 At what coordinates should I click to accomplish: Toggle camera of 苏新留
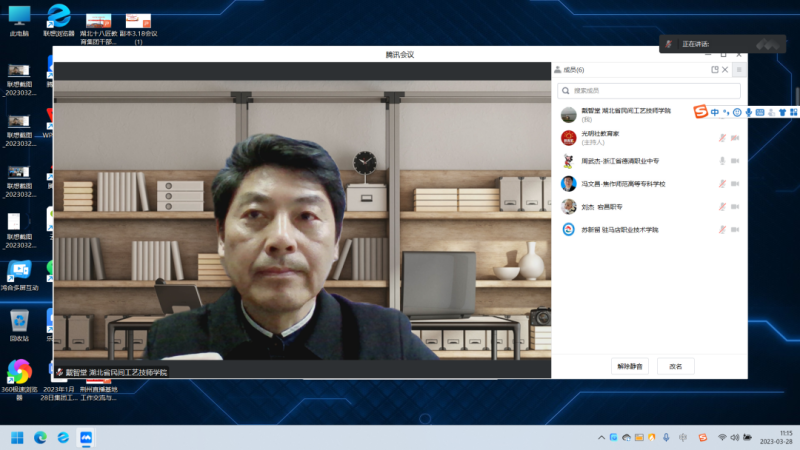(x=735, y=230)
